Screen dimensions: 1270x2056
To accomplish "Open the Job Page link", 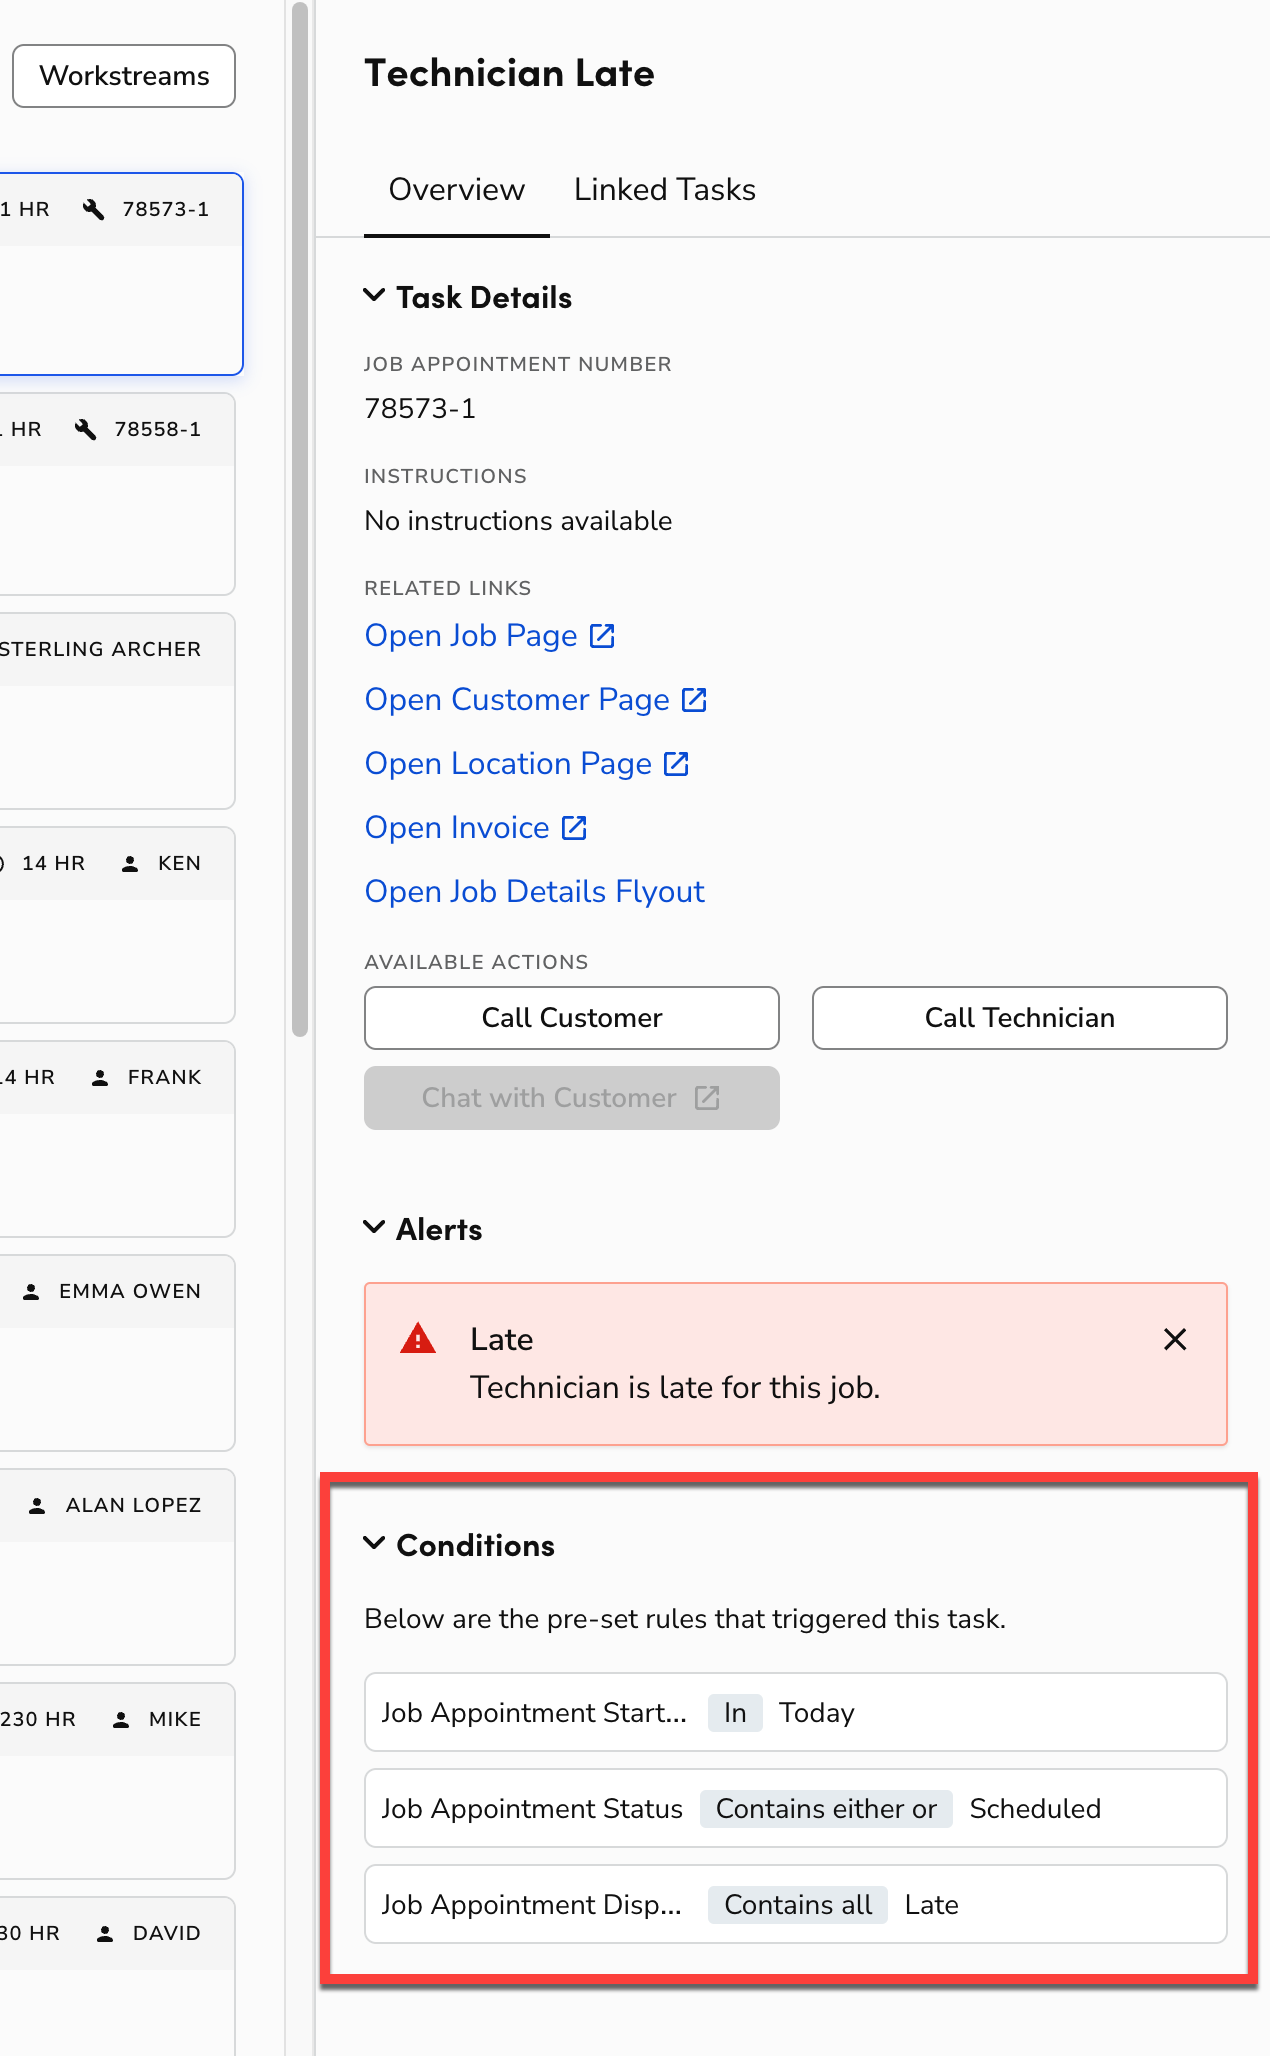I will click(490, 636).
